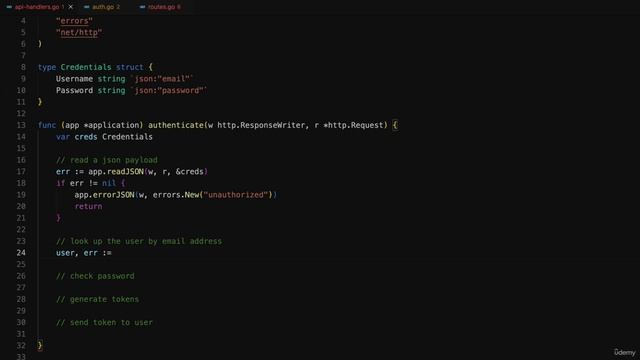Click the Go file icon on routes.go tab

[142, 7]
